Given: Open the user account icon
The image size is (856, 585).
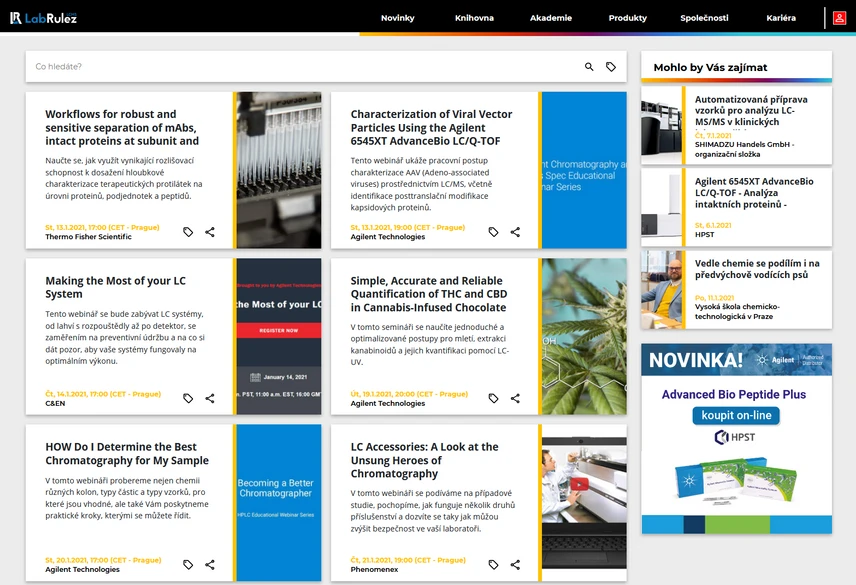Looking at the screenshot, I should (839, 18).
